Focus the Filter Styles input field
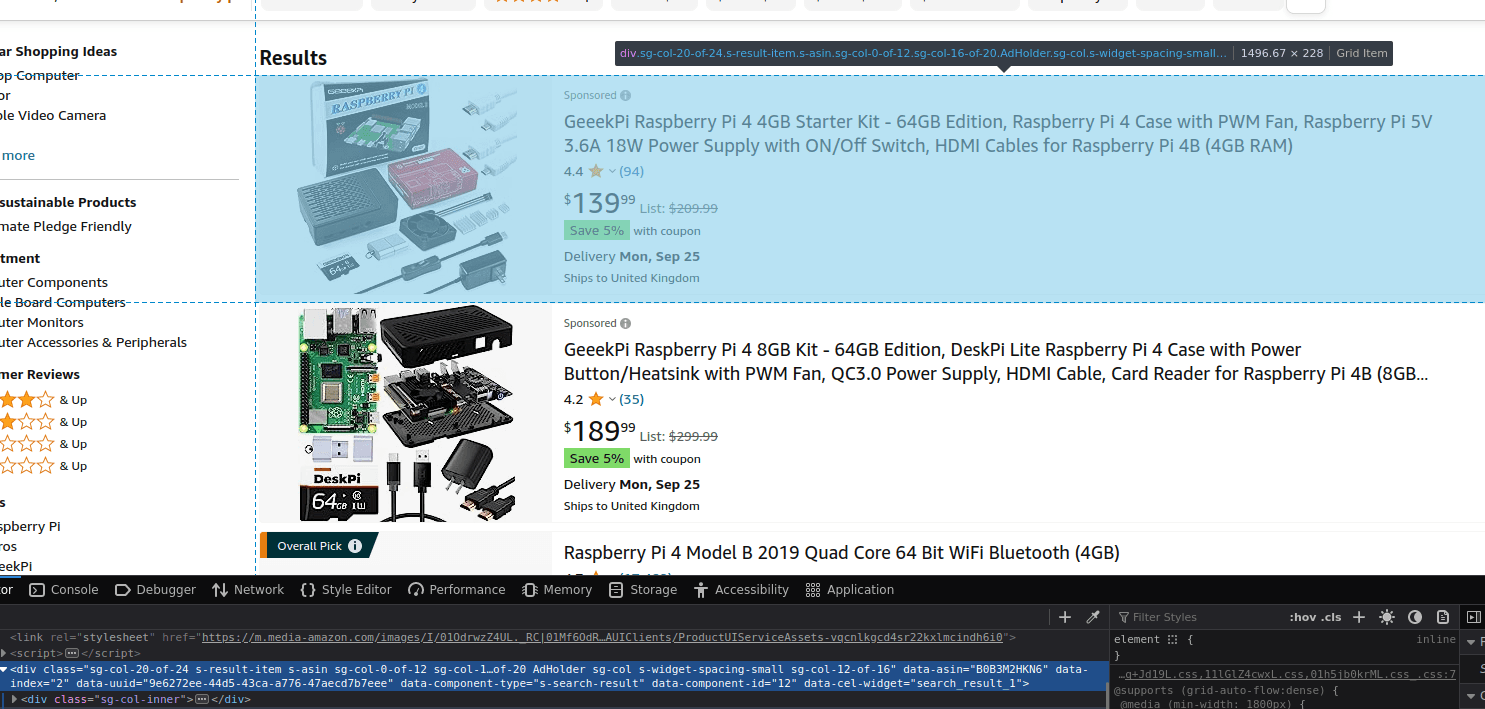The image size is (1485, 709). 1200,617
